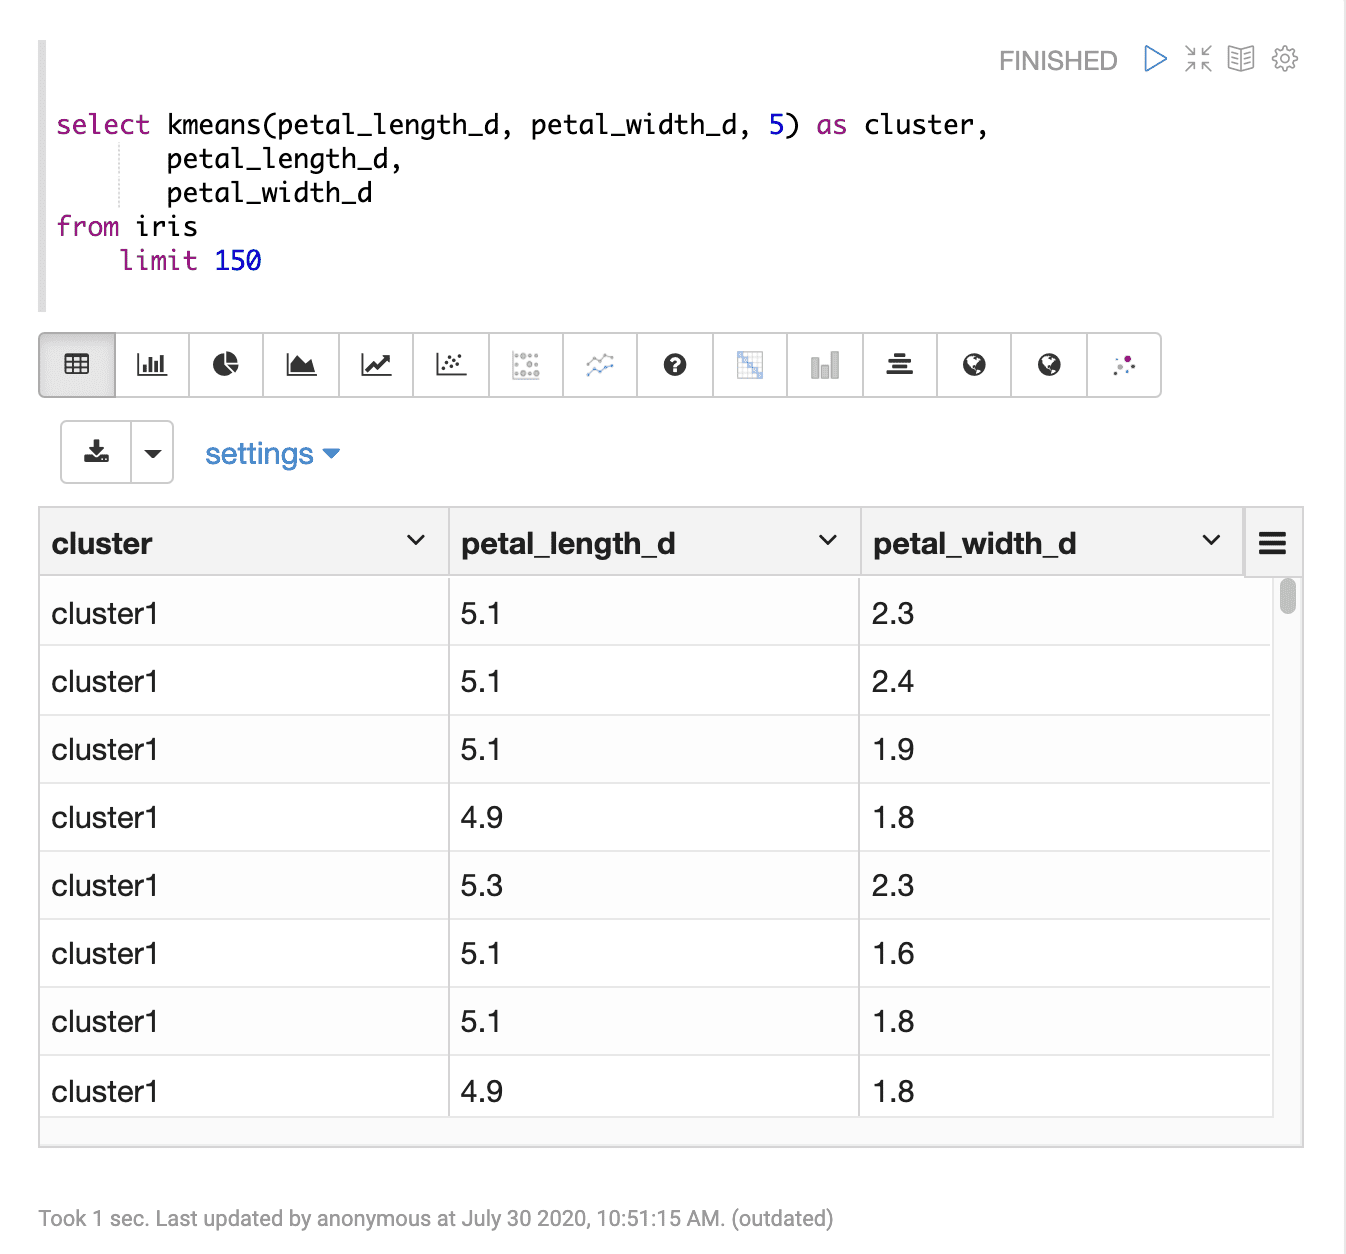Switch to scatter chart visualization
Viewport: 1346px width, 1254px height.
pyautogui.click(x=451, y=365)
